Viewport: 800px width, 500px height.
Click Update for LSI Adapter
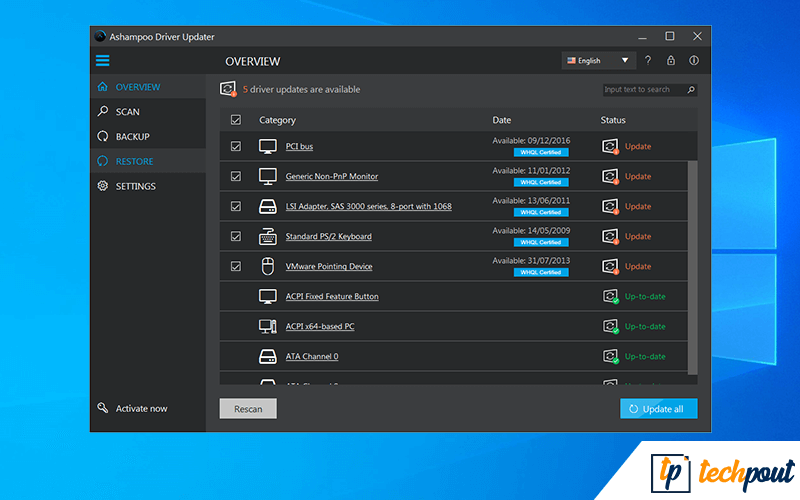click(638, 207)
